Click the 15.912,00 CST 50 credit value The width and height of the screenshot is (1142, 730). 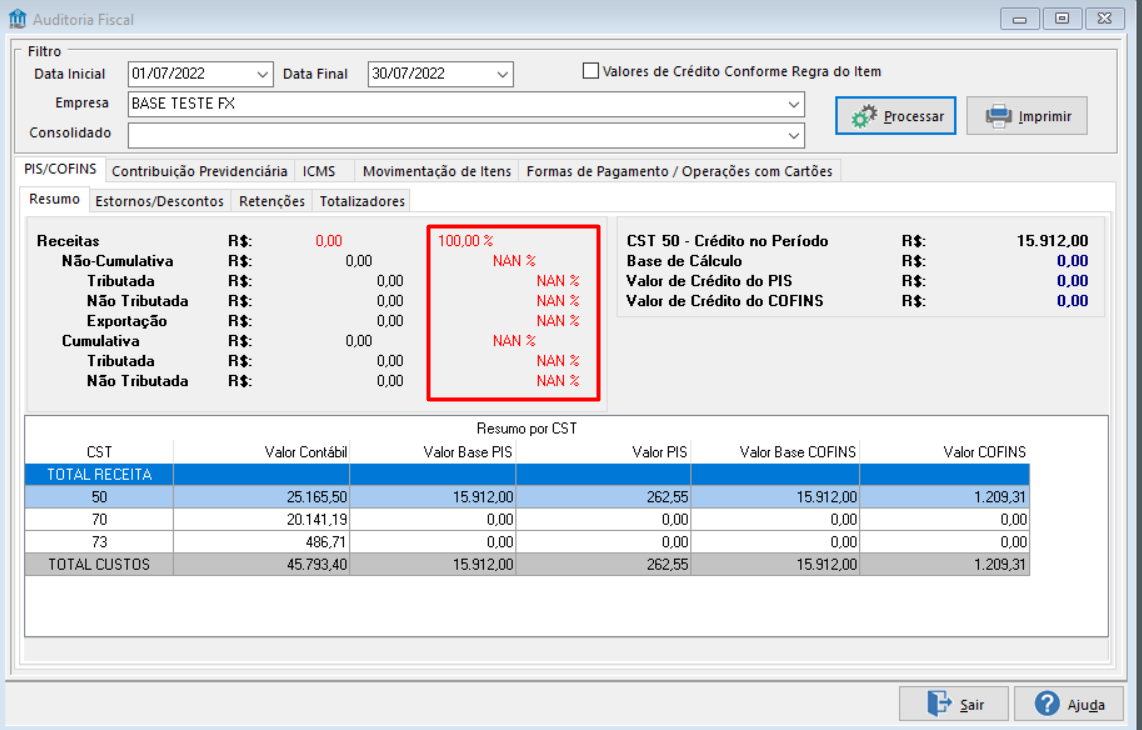pyautogui.click(x=1052, y=240)
